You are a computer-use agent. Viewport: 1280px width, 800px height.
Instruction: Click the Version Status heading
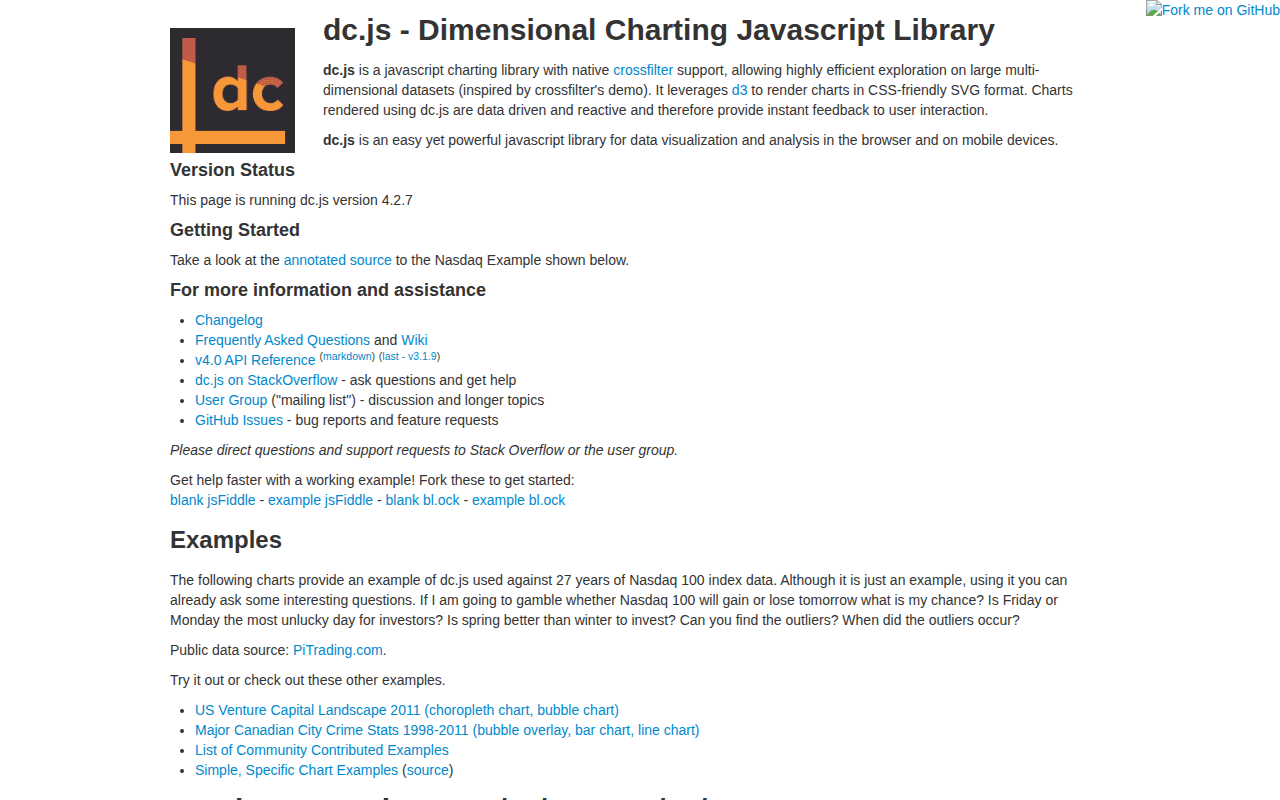tap(232, 170)
